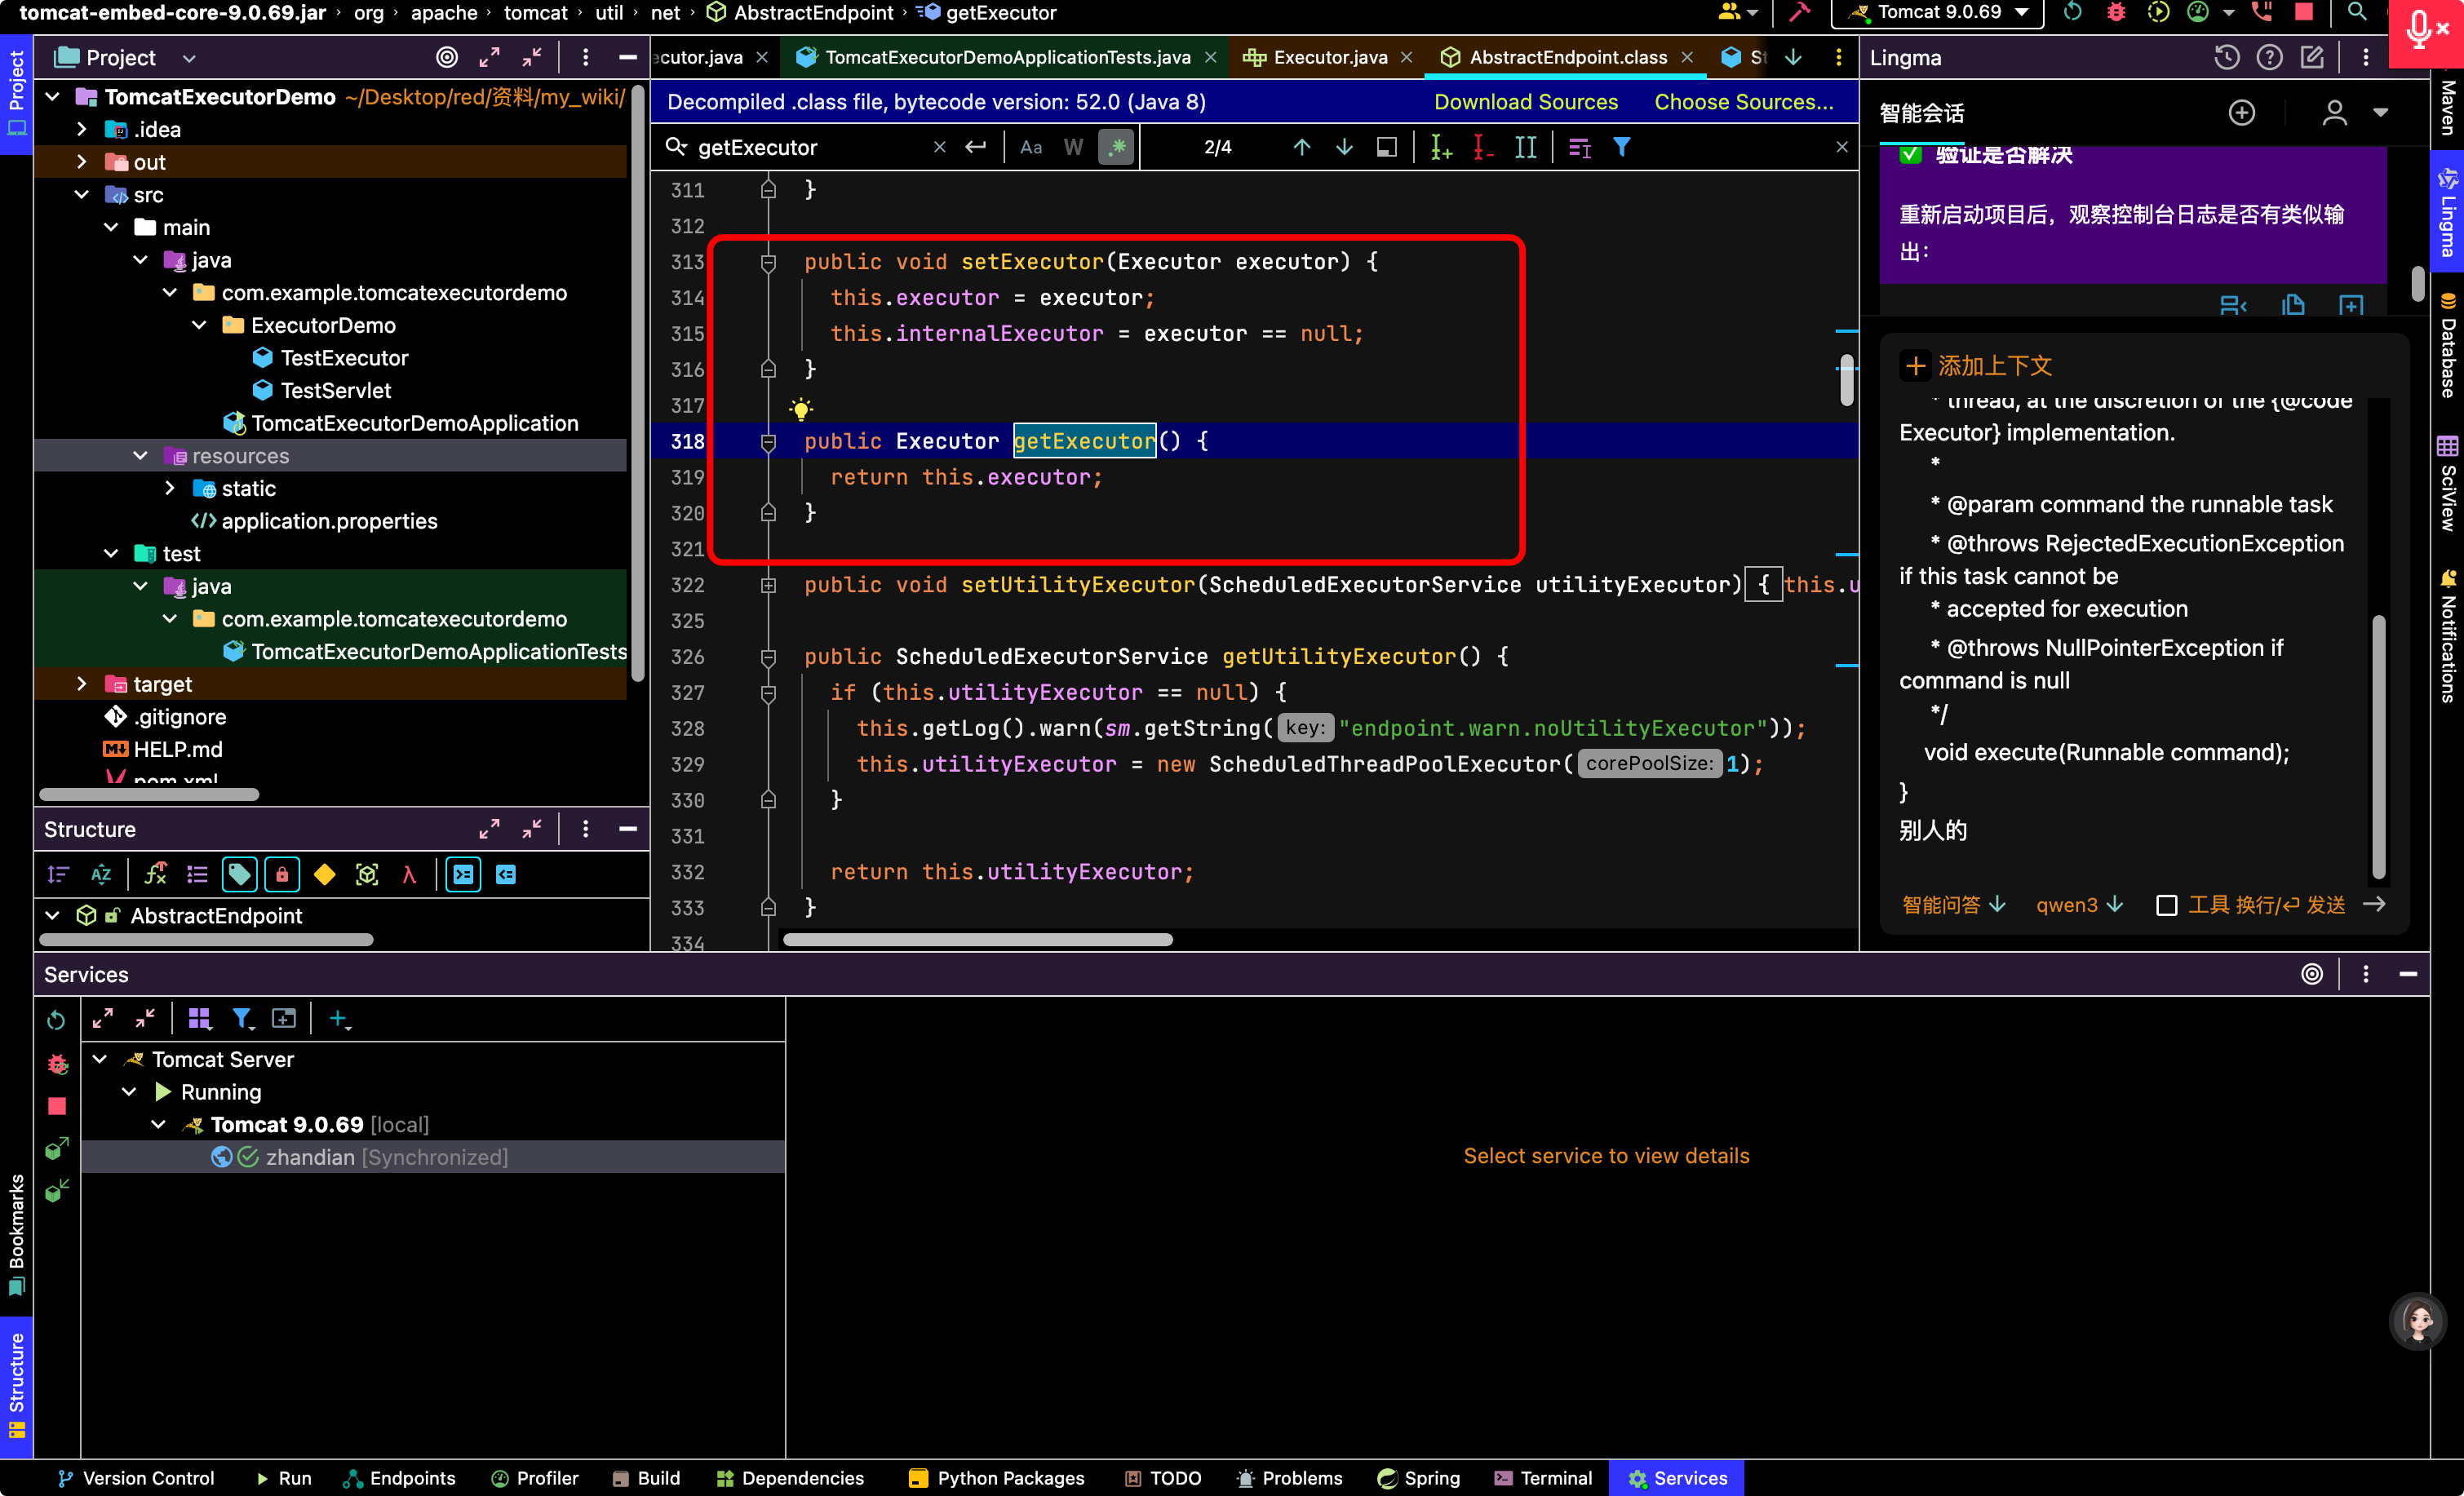Click the Build hammer icon
This screenshot has width=2464, height=1496.
[1799, 13]
